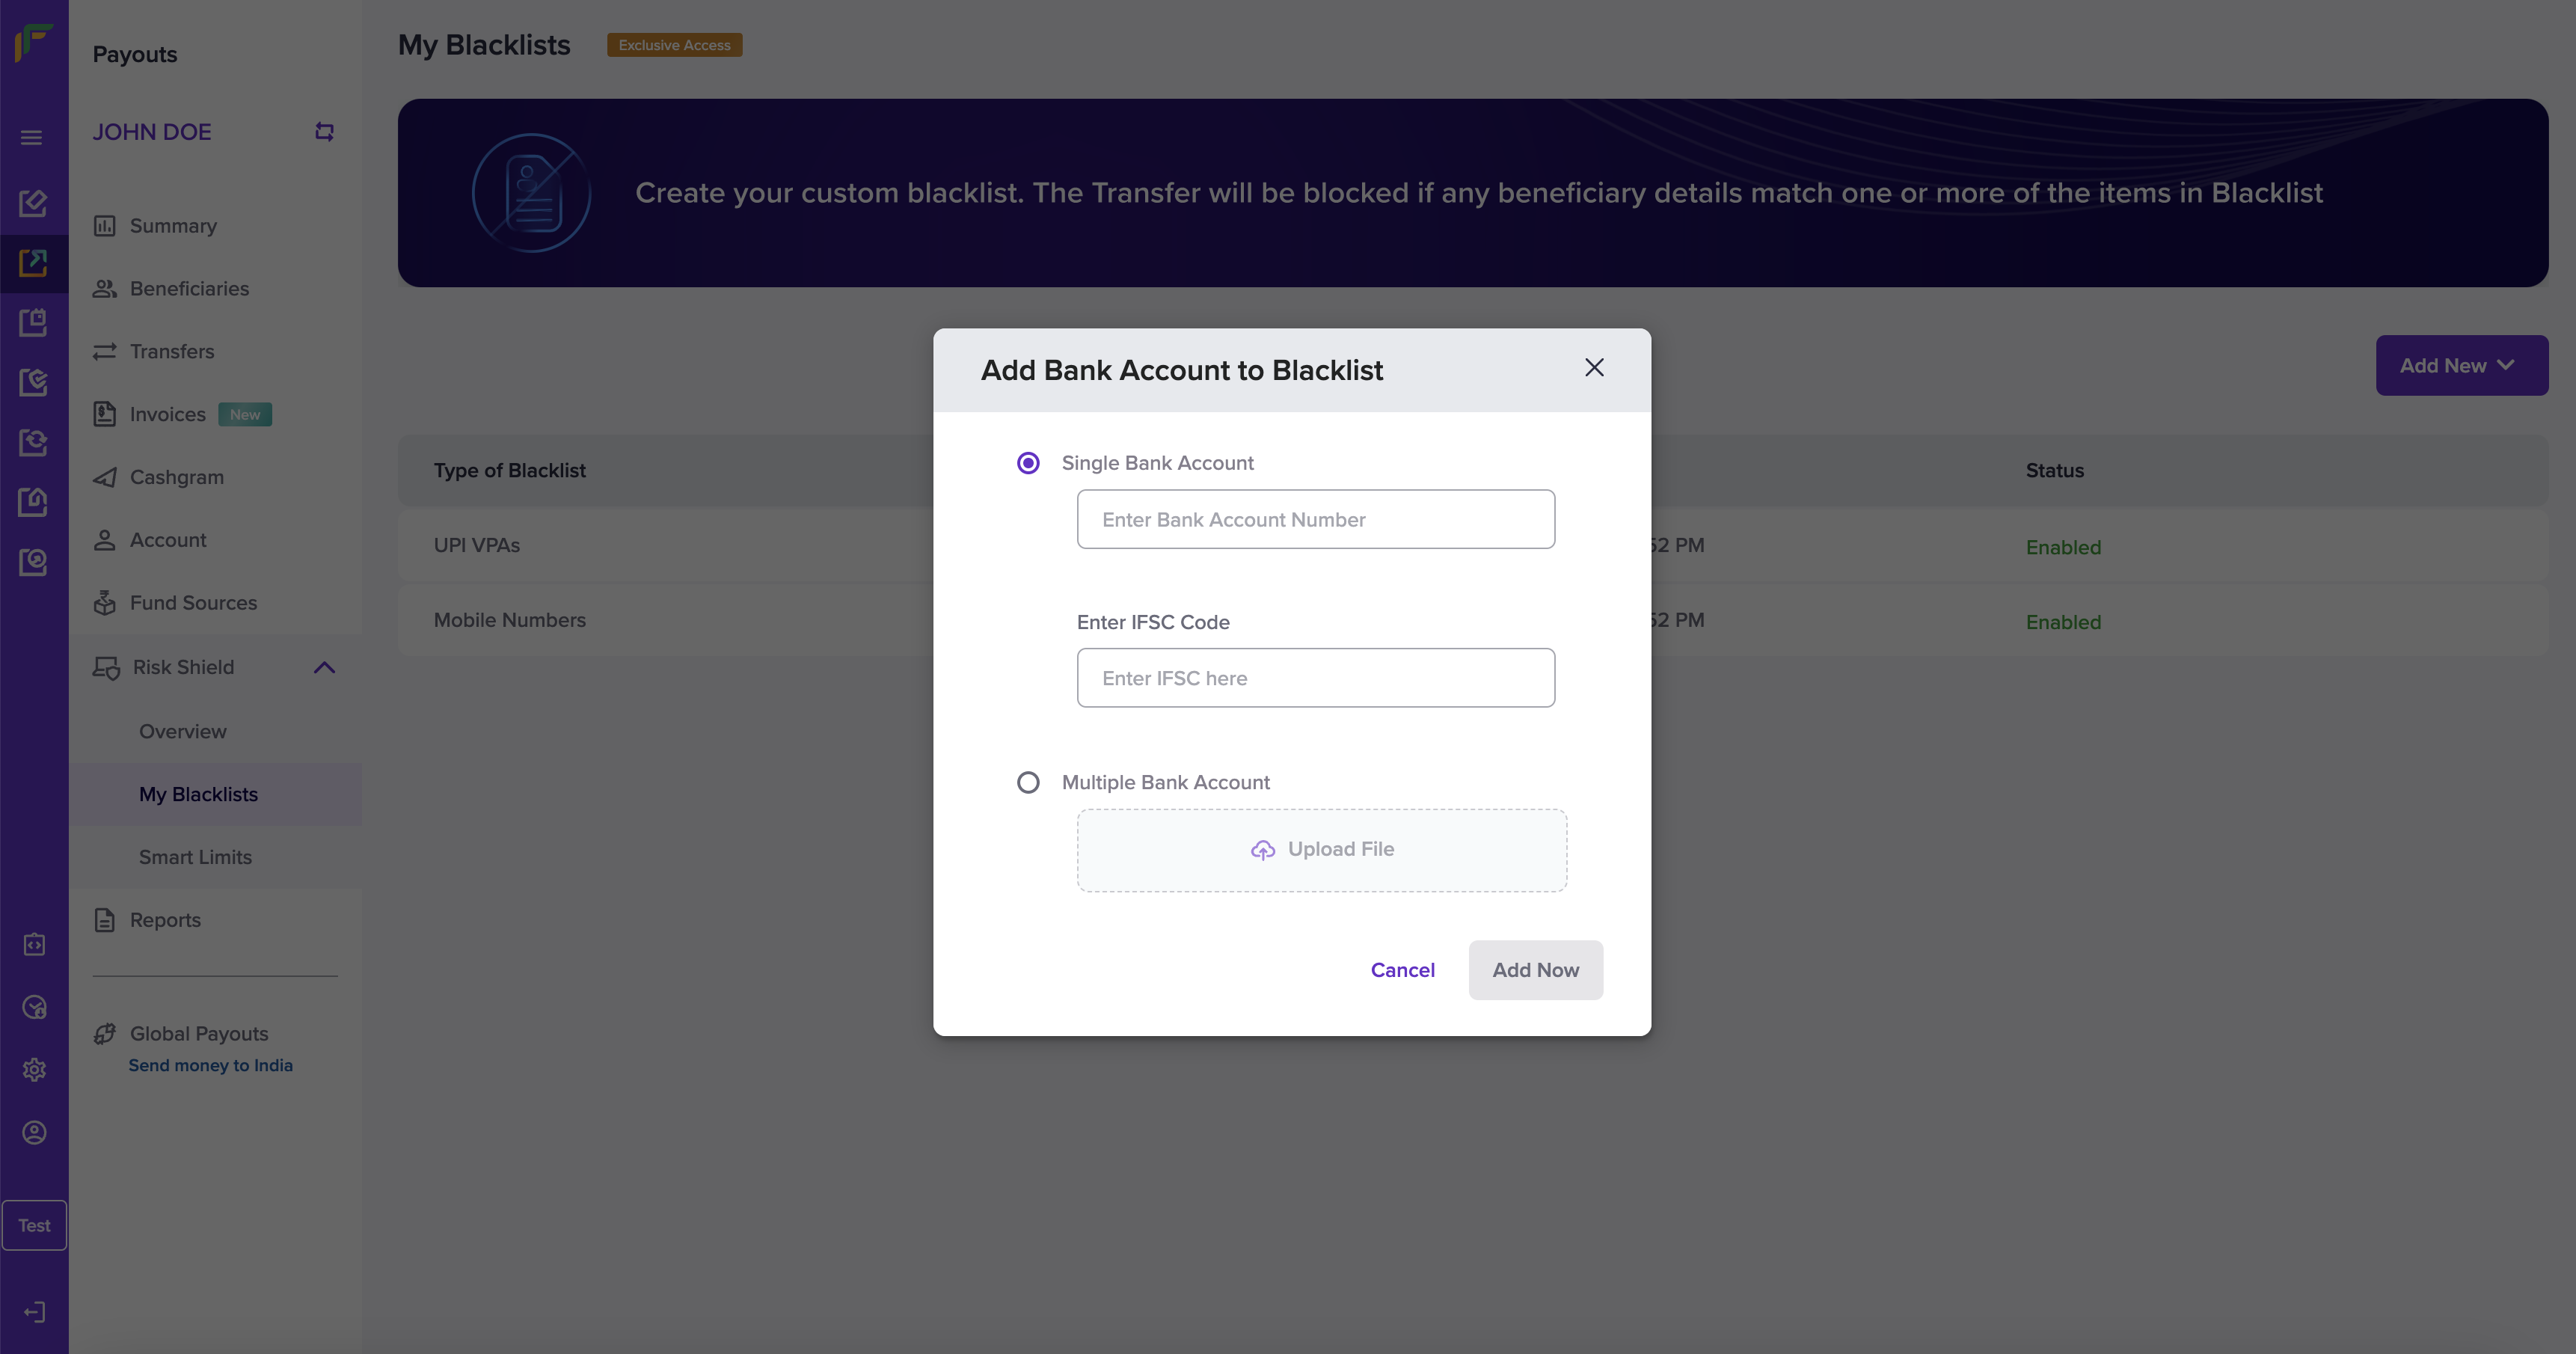Open Smart Limits in the sidebar
Viewport: 2576px width, 1354px height.
coord(195,857)
